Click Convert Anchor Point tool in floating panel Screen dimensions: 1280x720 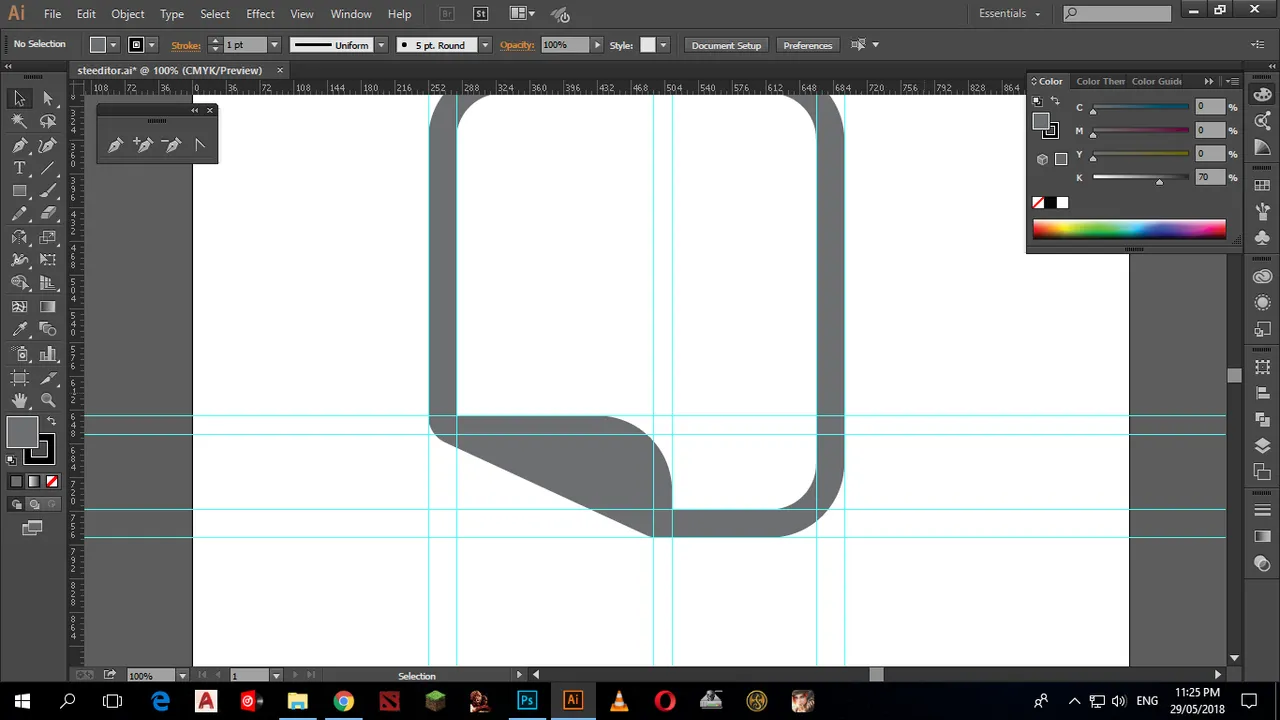[x=199, y=145]
